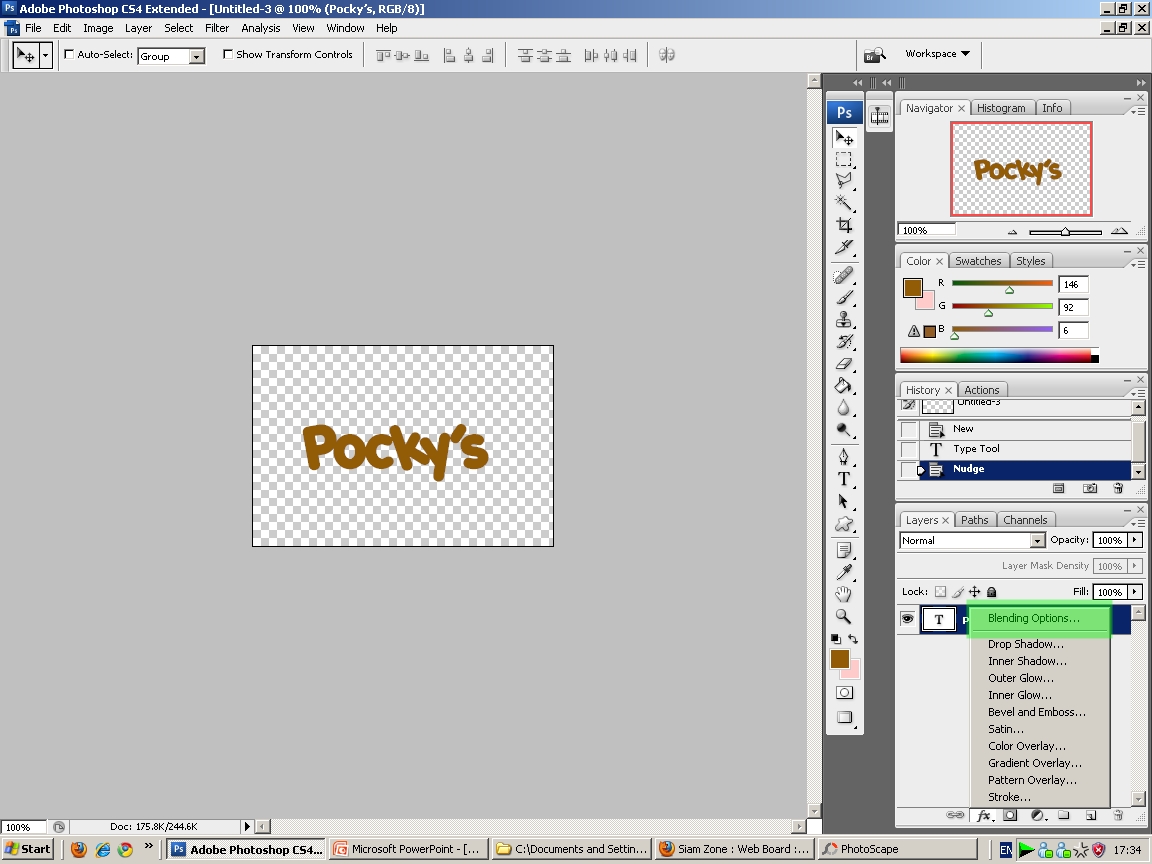This screenshot has height=864, width=1152.
Task: Switch to the Channels tab
Action: [1025, 520]
